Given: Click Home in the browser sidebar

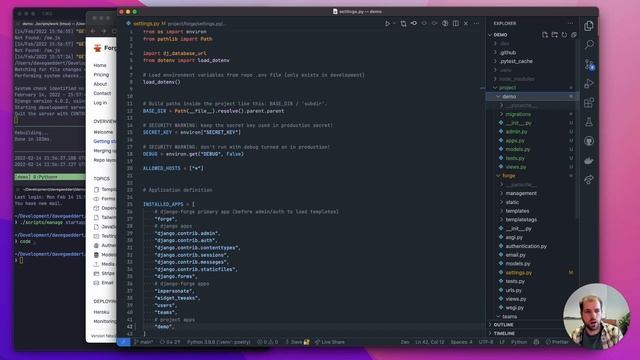Looking at the screenshot, I should click(100, 65).
